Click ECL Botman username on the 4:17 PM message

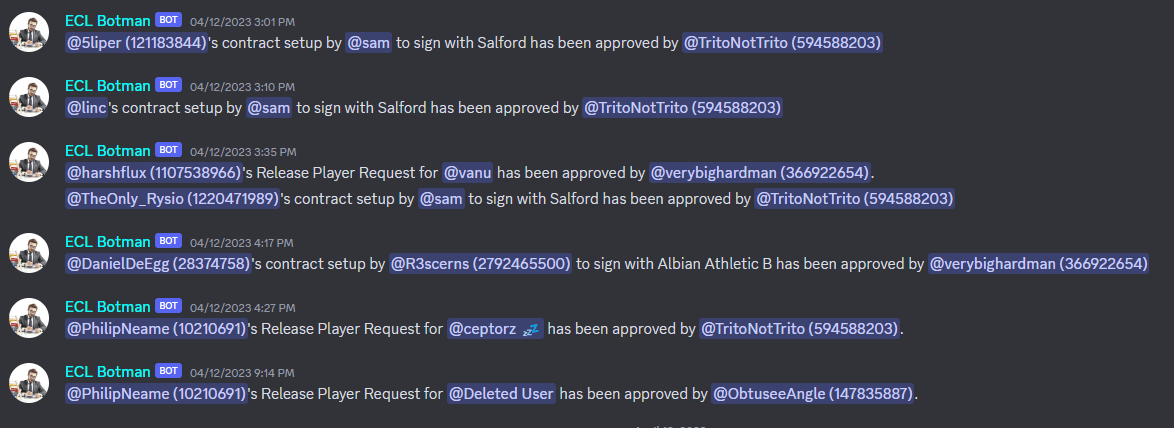108,241
